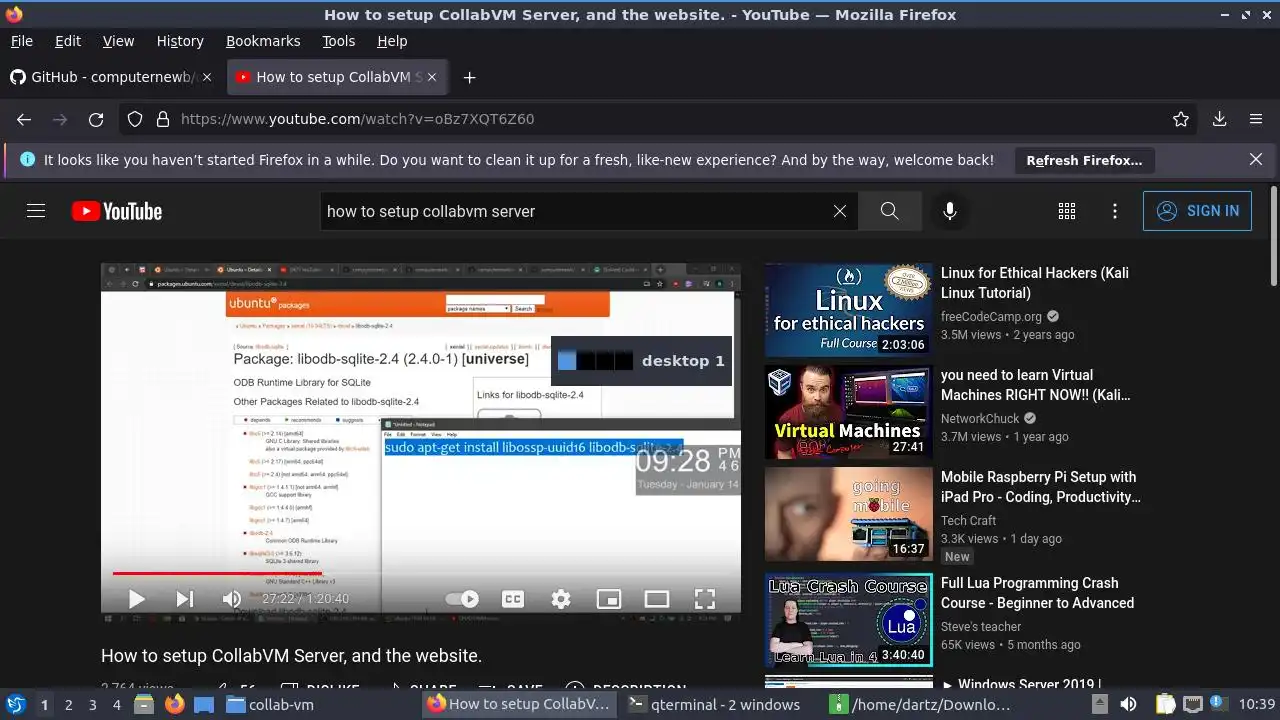1280x720 pixels.
Task: Toggle the autoplay switch
Action: 462,599
